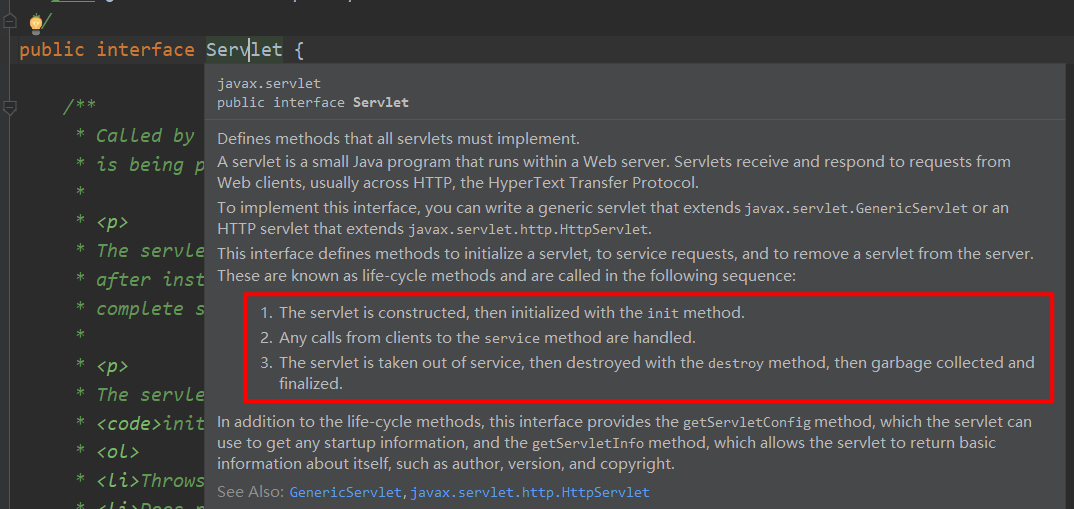Image resolution: width=1074 pixels, height=509 pixels.
Task: Click the opening brace after Servlet
Action: pos(299,51)
